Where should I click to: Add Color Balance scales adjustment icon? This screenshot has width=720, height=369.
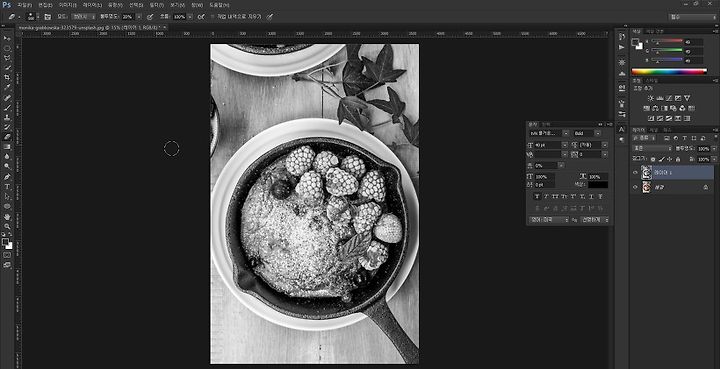pyautogui.click(x=655, y=108)
